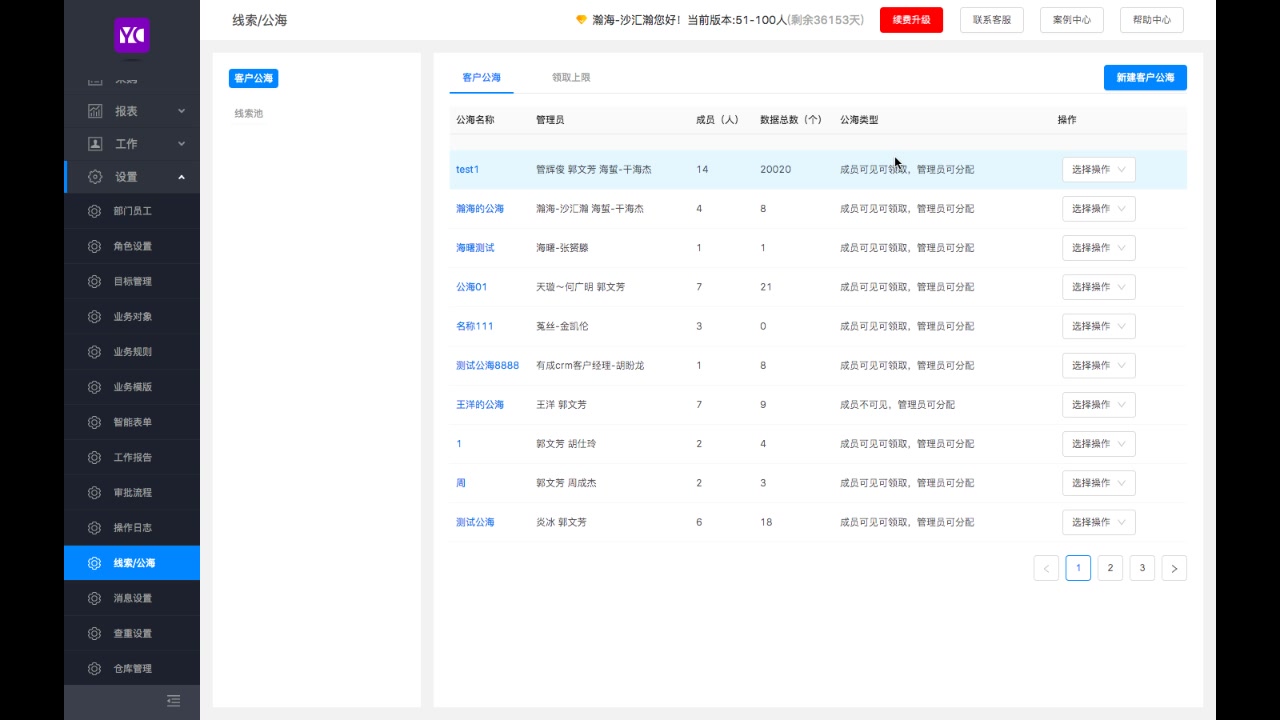1280x720 pixels.
Task: Open the 王洋的公海 pool link
Action: point(480,405)
